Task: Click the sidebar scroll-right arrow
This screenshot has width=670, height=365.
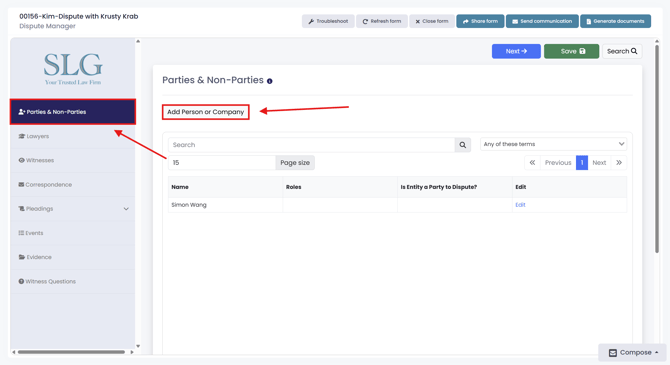Action: [x=132, y=352]
